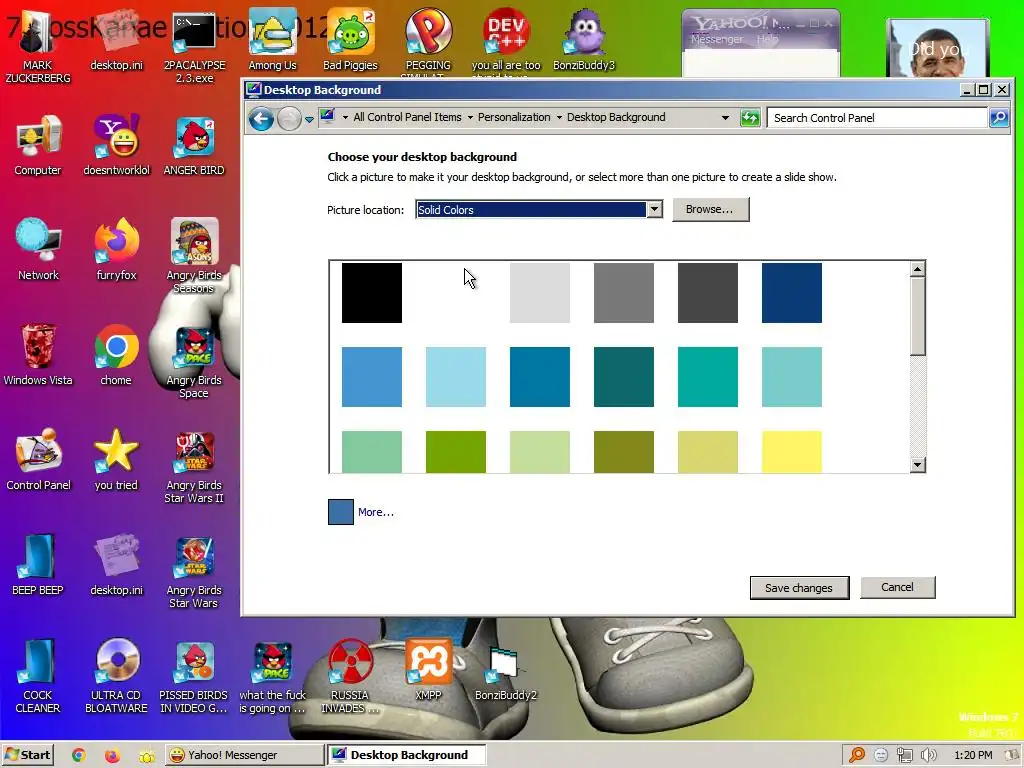Choose the yellow color swatch
1024x768 pixels.
[x=792, y=452]
